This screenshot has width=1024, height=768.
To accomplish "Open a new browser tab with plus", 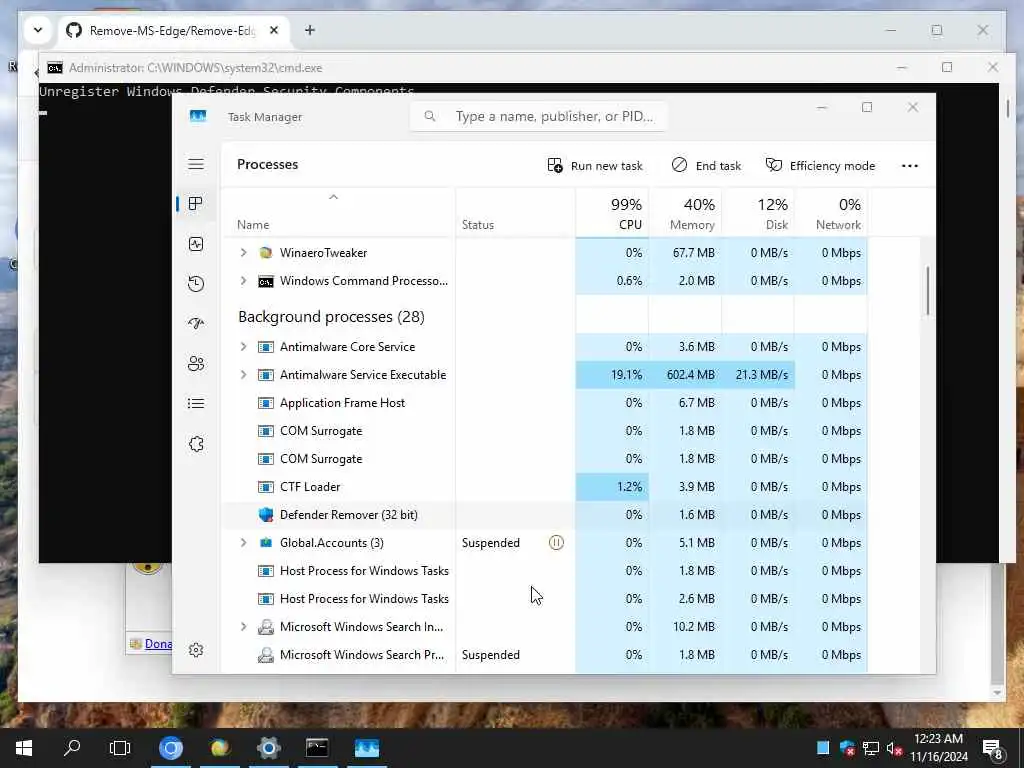I will pyautogui.click(x=310, y=30).
